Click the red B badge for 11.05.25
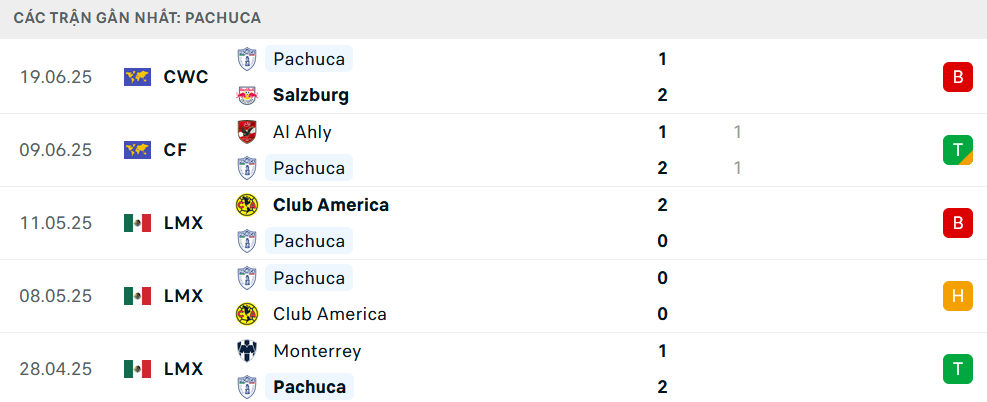Image resolution: width=987 pixels, height=402 pixels. tap(957, 223)
